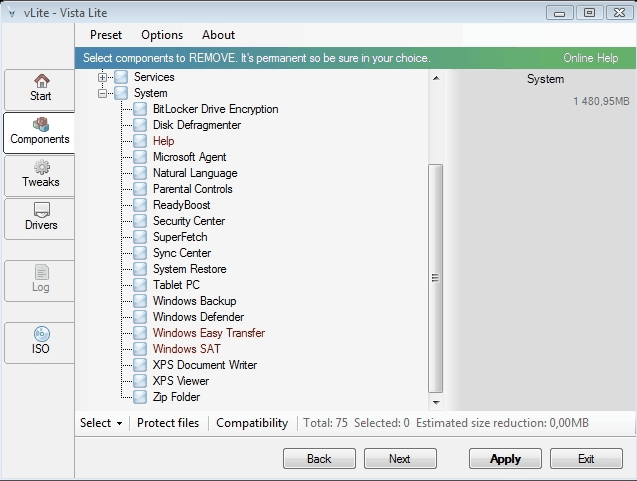Open the About menu

pos(218,35)
